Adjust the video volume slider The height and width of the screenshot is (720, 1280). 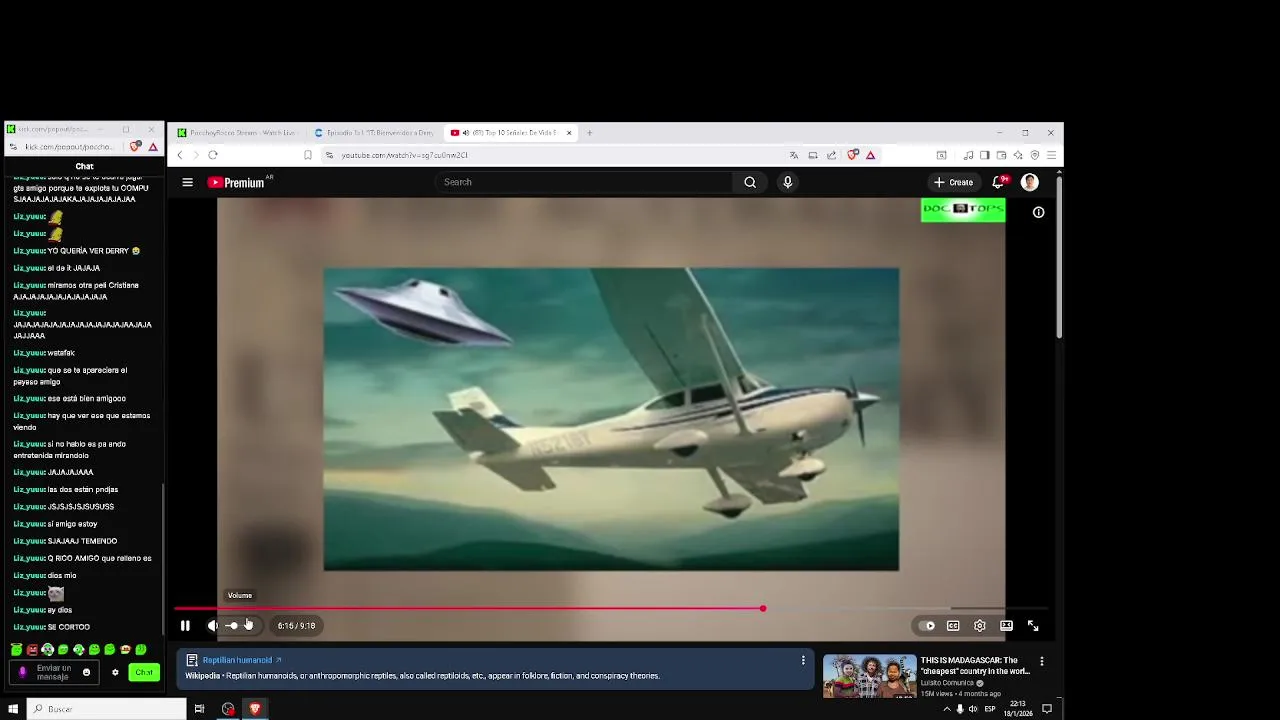point(240,626)
